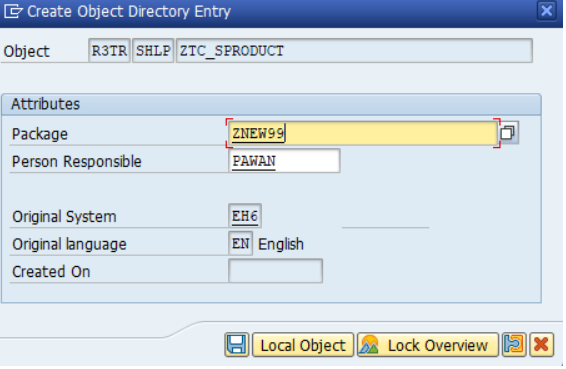Screen dimensions: 566x369
Task: Click the English language description text
Action: click(x=281, y=244)
